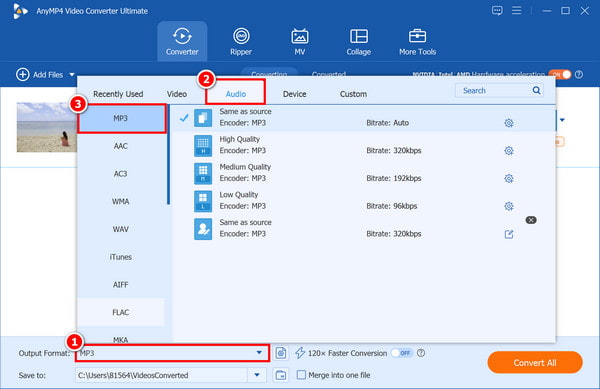Viewport: 600px width, 389px height.
Task: Switch to Recently Used tab
Action: [x=118, y=94]
